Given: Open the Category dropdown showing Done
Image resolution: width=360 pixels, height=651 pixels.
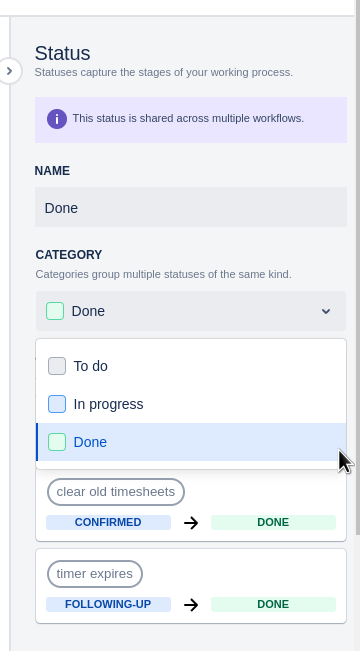Looking at the screenshot, I should tap(191, 311).
